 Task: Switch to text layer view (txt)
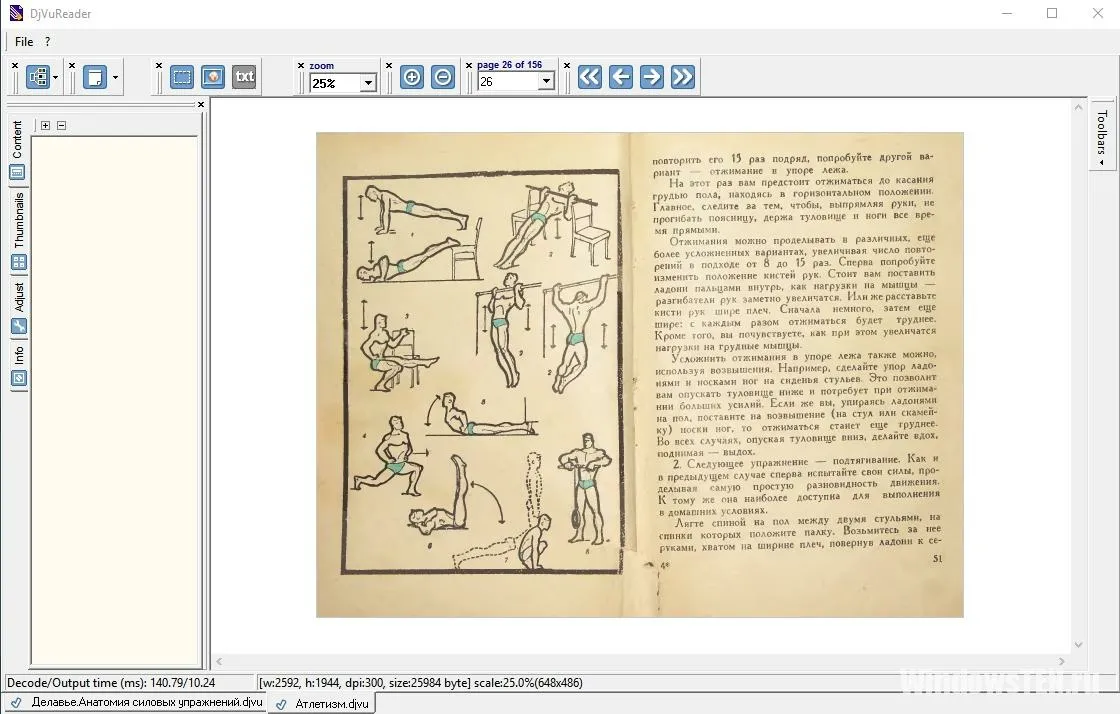pos(244,77)
